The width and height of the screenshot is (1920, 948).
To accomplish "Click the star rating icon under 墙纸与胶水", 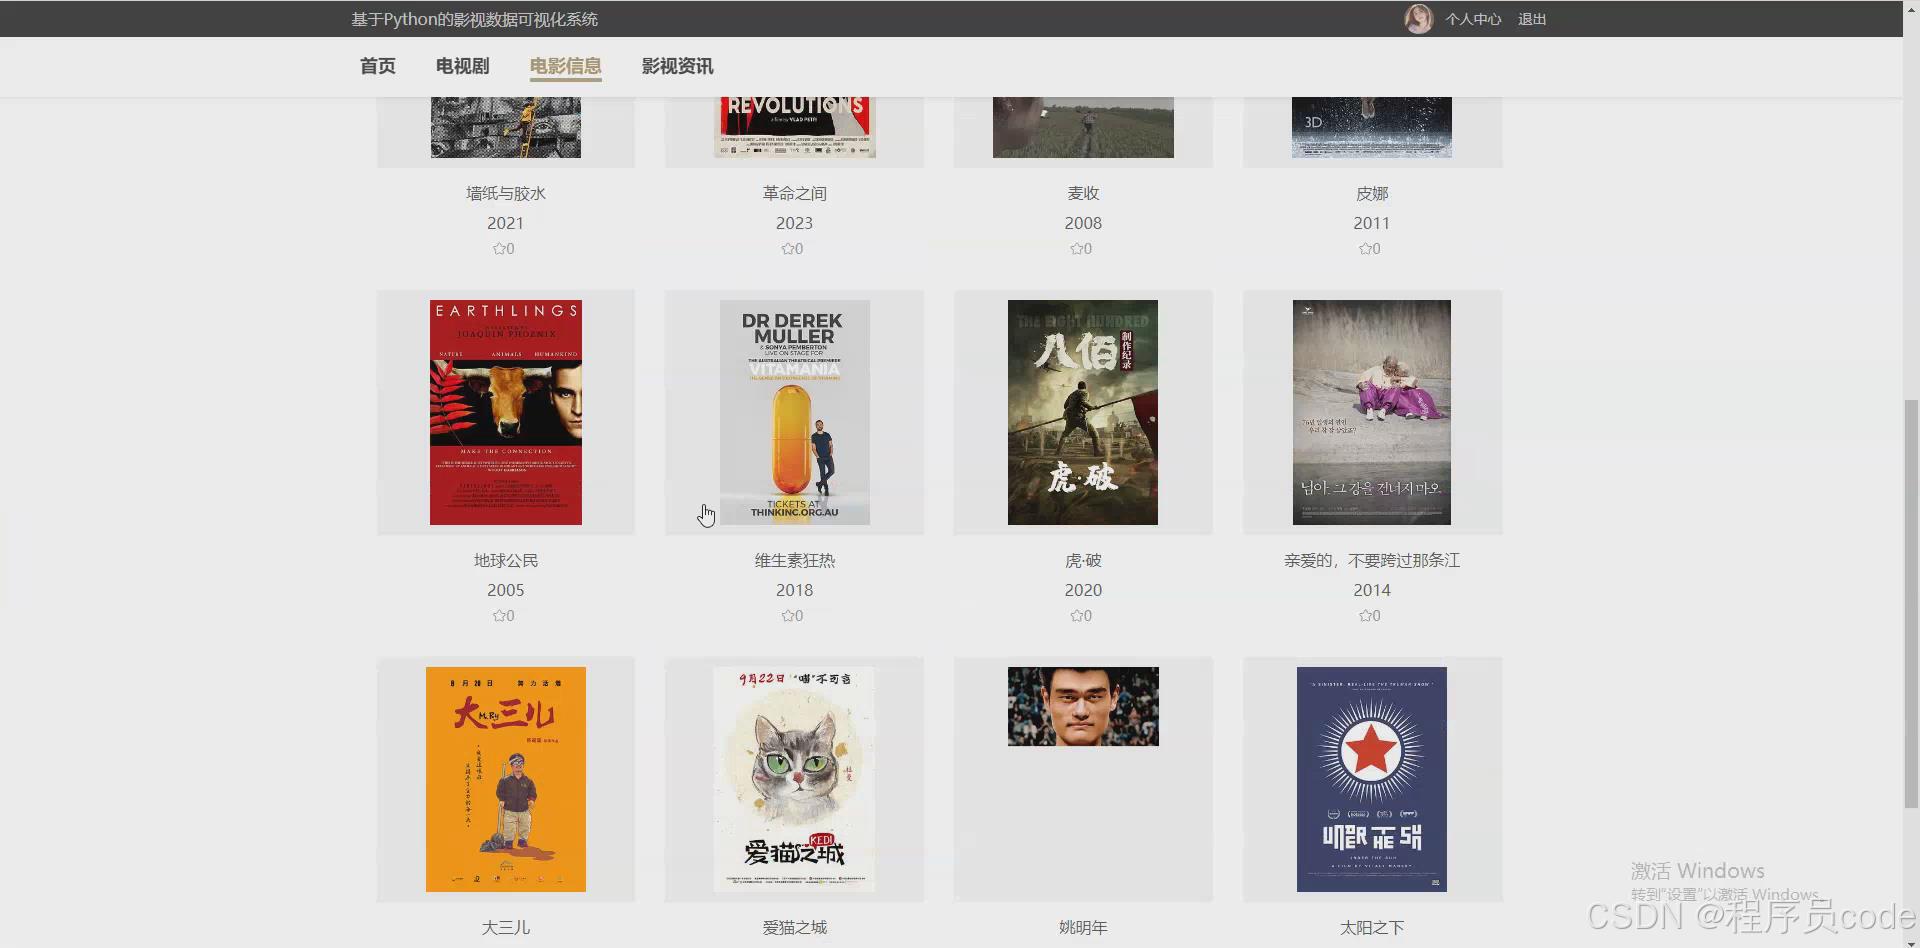I will [x=499, y=249].
